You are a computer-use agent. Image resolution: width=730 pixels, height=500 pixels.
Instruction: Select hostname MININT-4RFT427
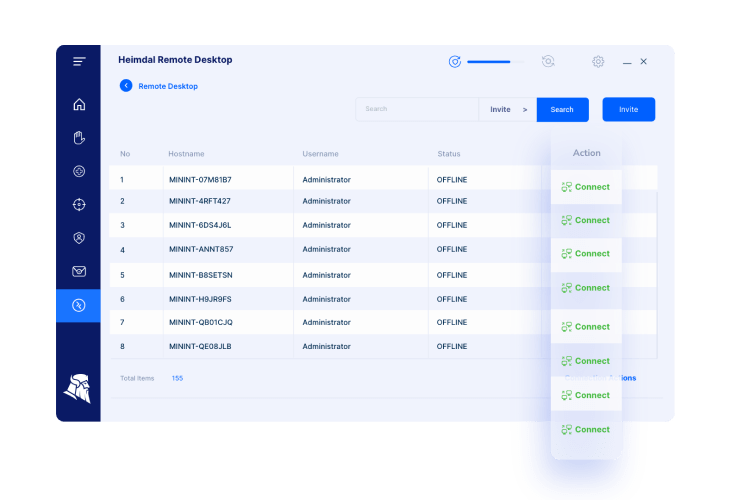[200, 201]
